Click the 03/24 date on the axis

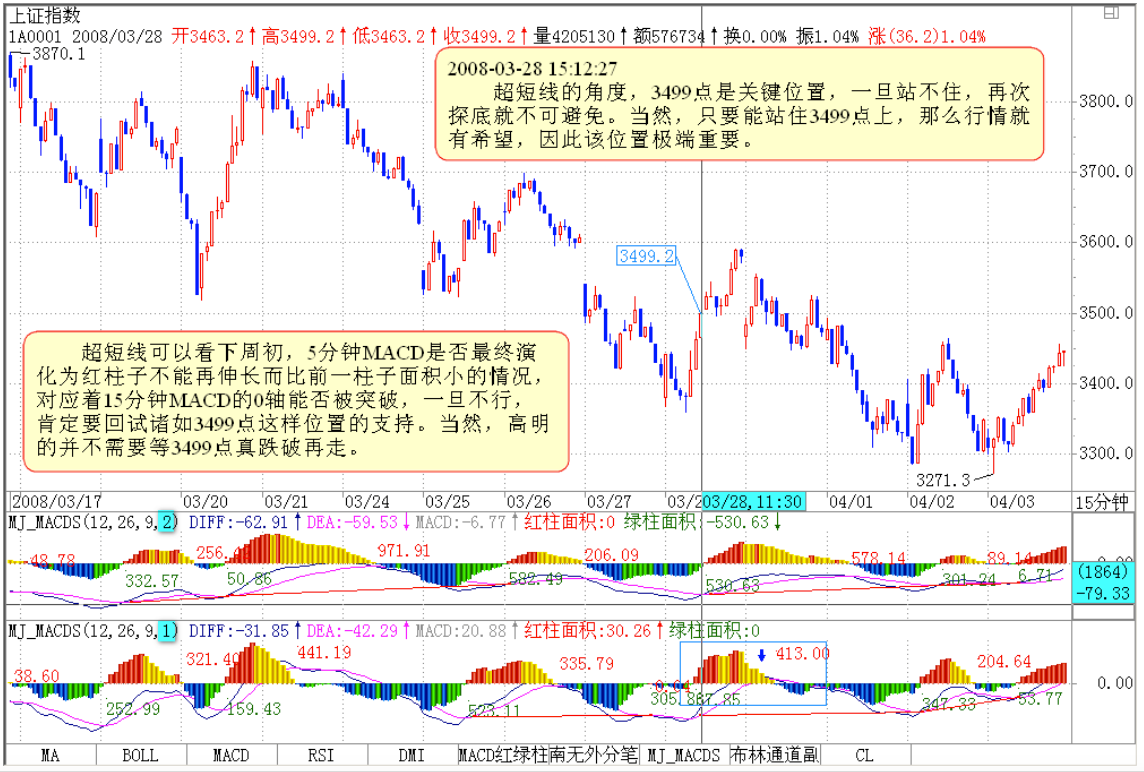[x=367, y=502]
